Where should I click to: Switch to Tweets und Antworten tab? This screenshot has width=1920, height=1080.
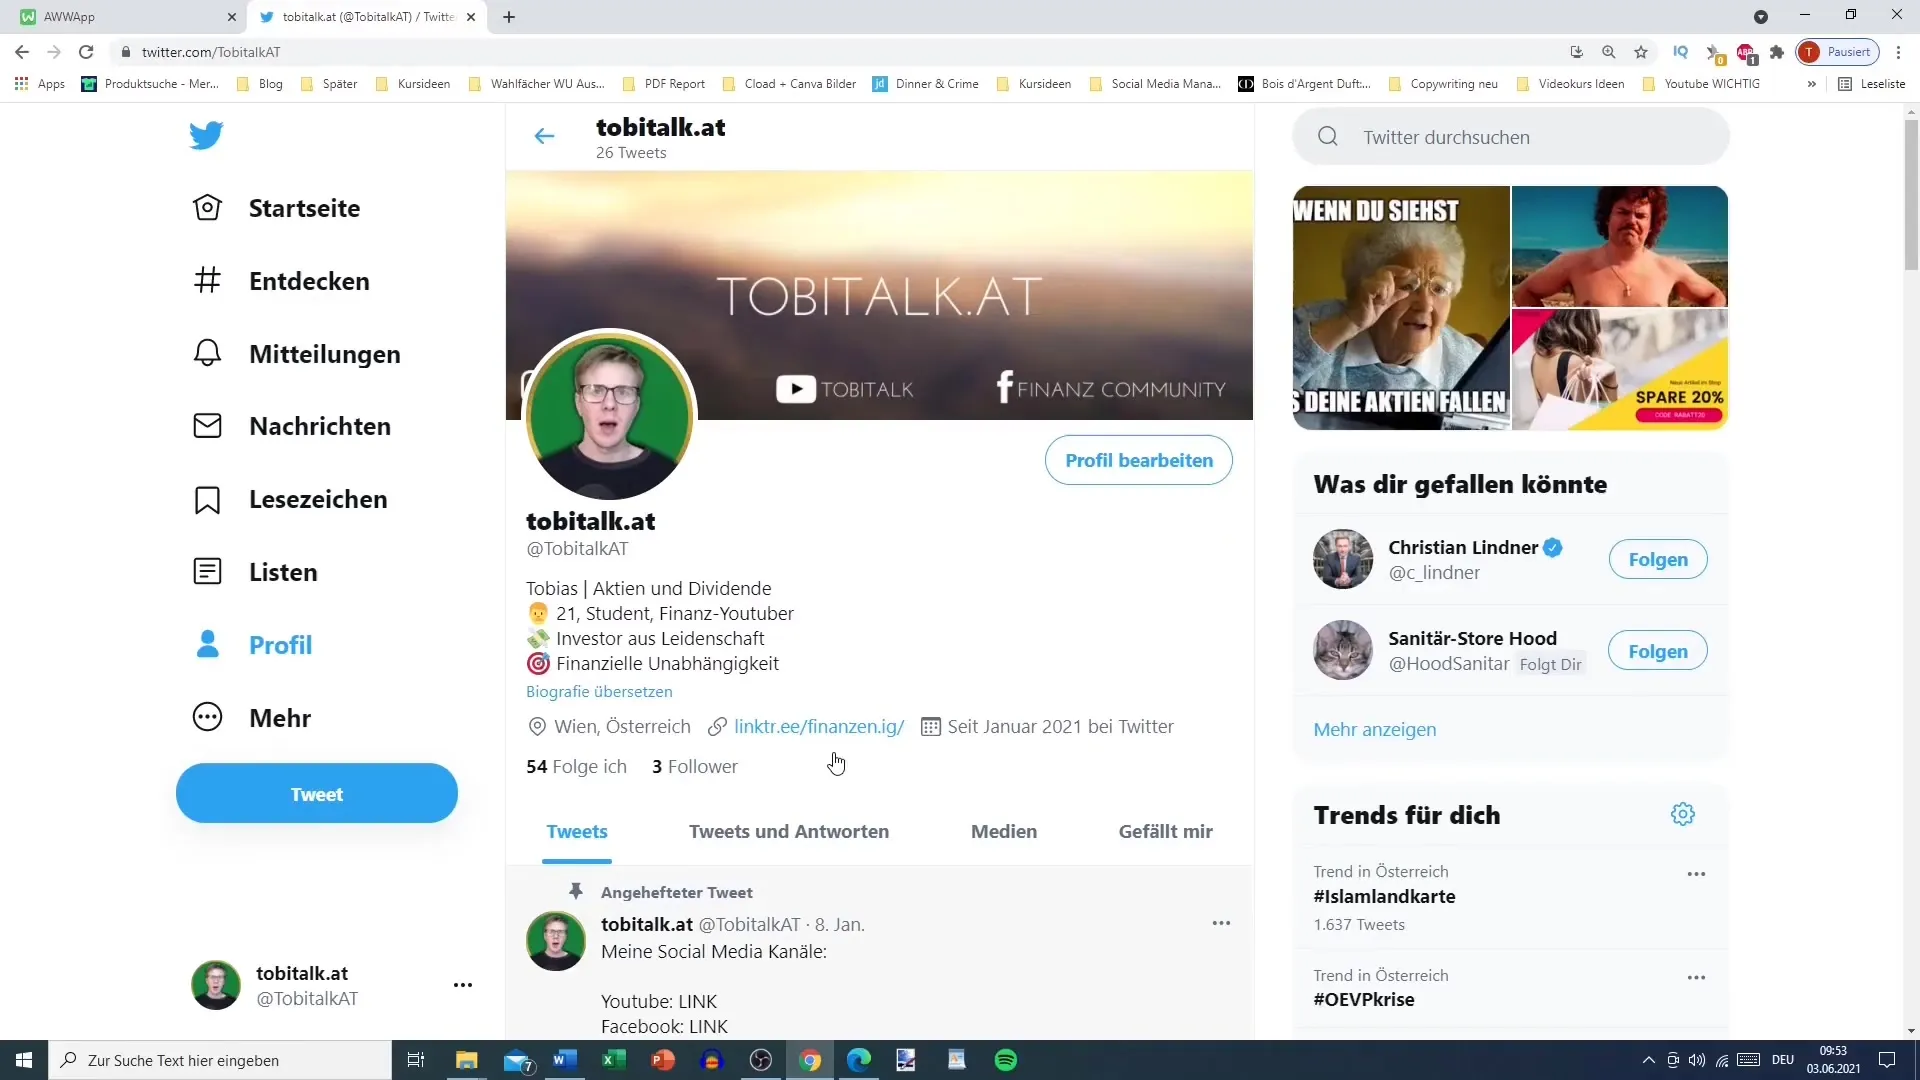point(788,831)
